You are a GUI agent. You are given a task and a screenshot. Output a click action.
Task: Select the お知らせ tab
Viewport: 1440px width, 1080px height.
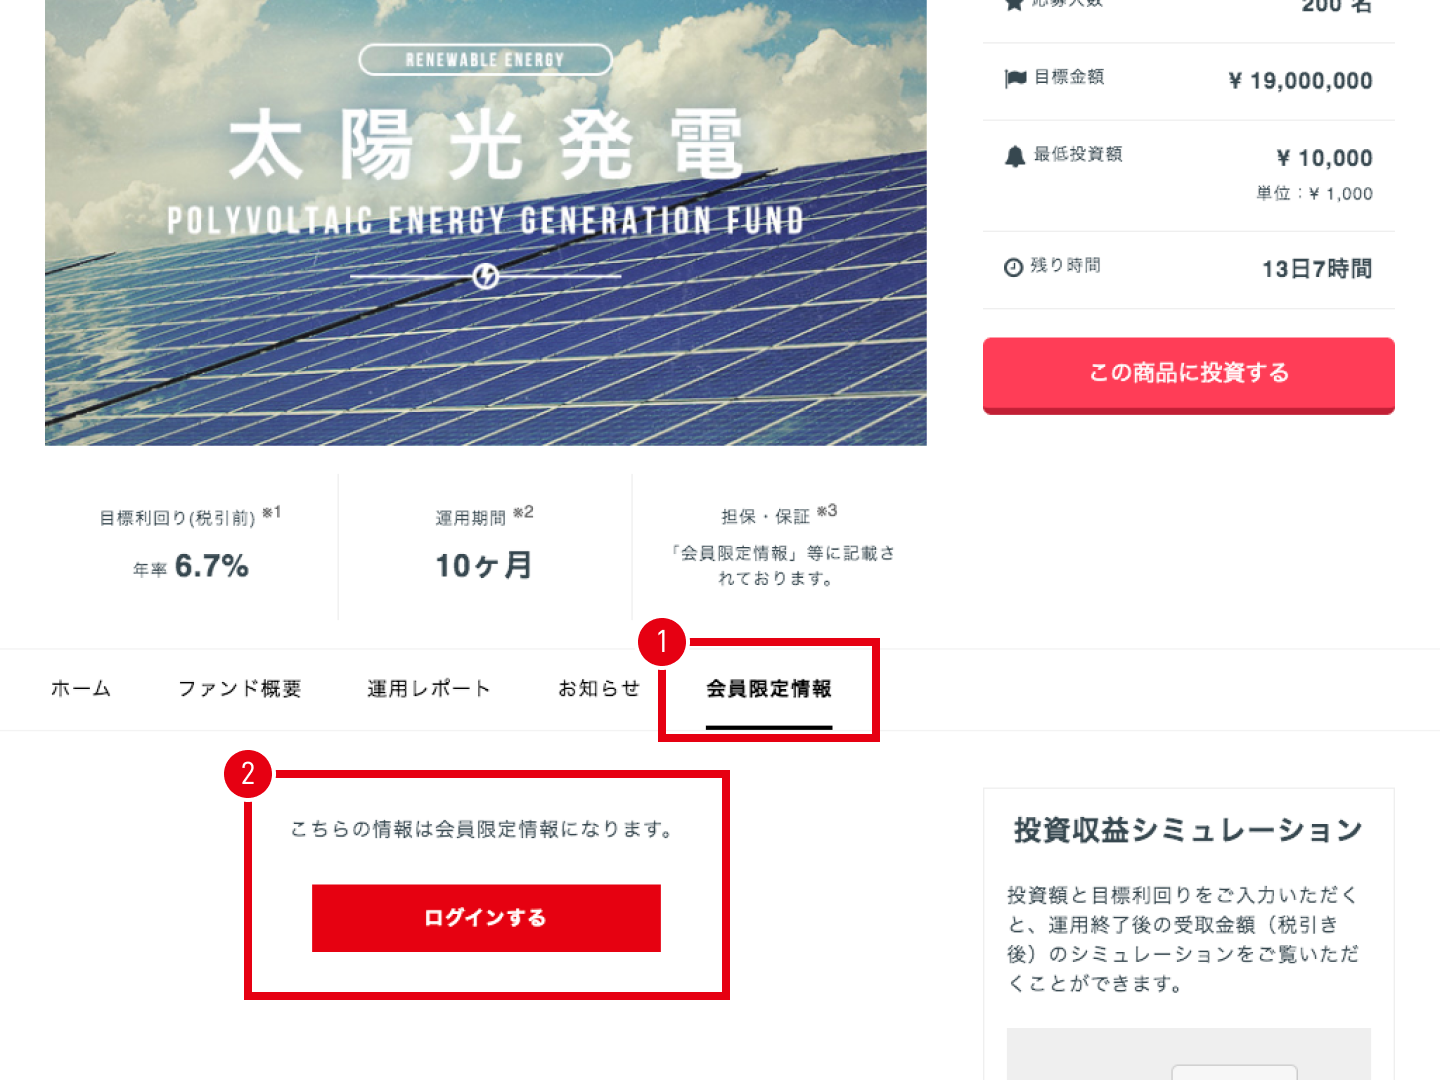click(x=599, y=689)
